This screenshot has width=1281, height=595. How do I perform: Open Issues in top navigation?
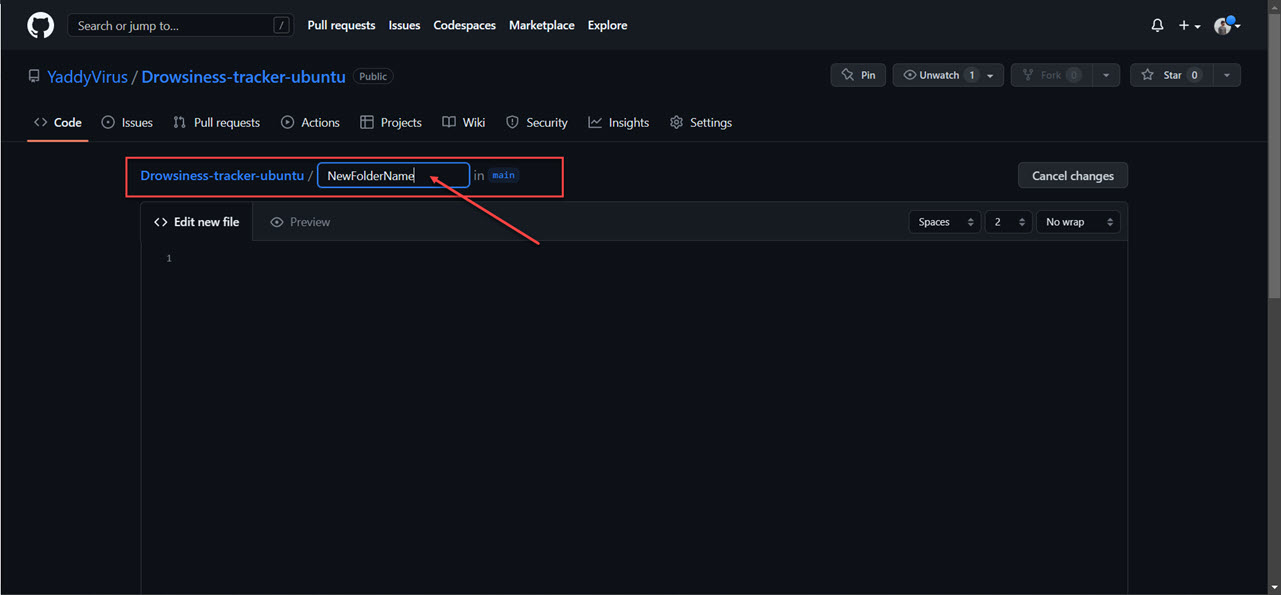click(x=404, y=25)
